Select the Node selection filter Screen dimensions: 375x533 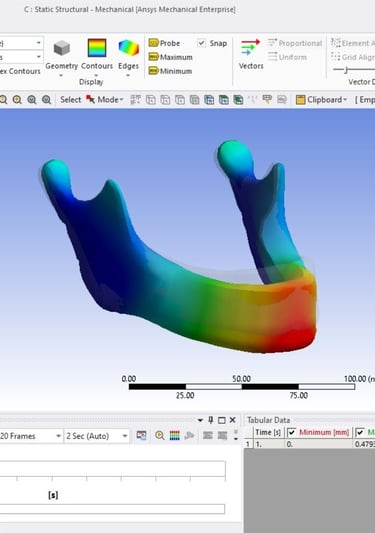209,100
